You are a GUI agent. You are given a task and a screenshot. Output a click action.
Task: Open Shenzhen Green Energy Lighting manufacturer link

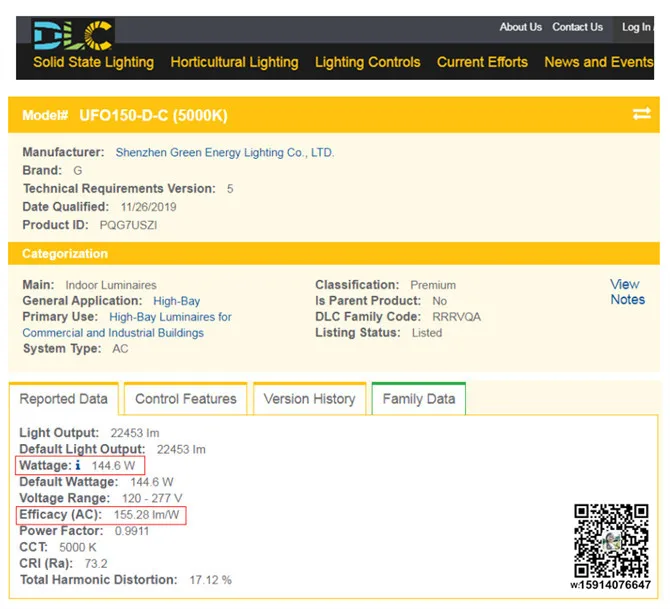(x=224, y=153)
